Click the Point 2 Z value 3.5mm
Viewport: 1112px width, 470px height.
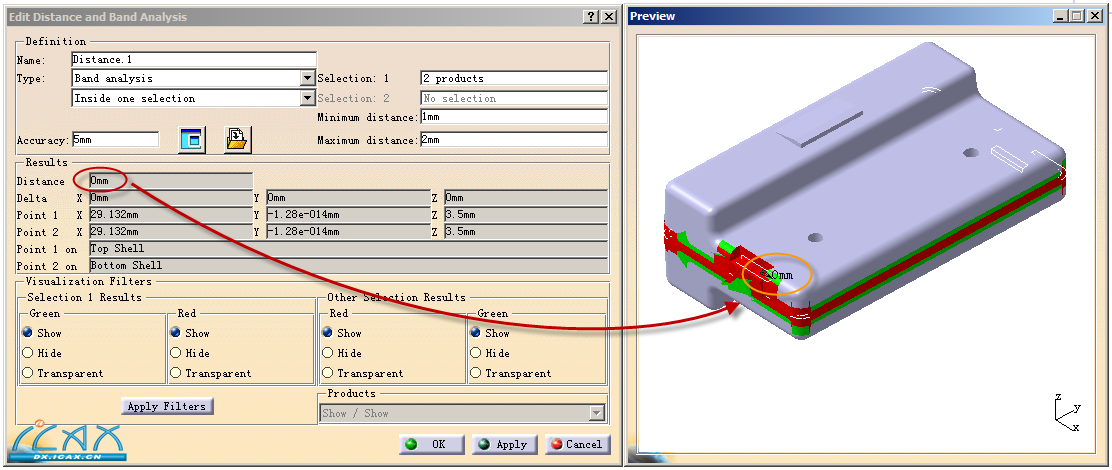[x=526, y=231]
